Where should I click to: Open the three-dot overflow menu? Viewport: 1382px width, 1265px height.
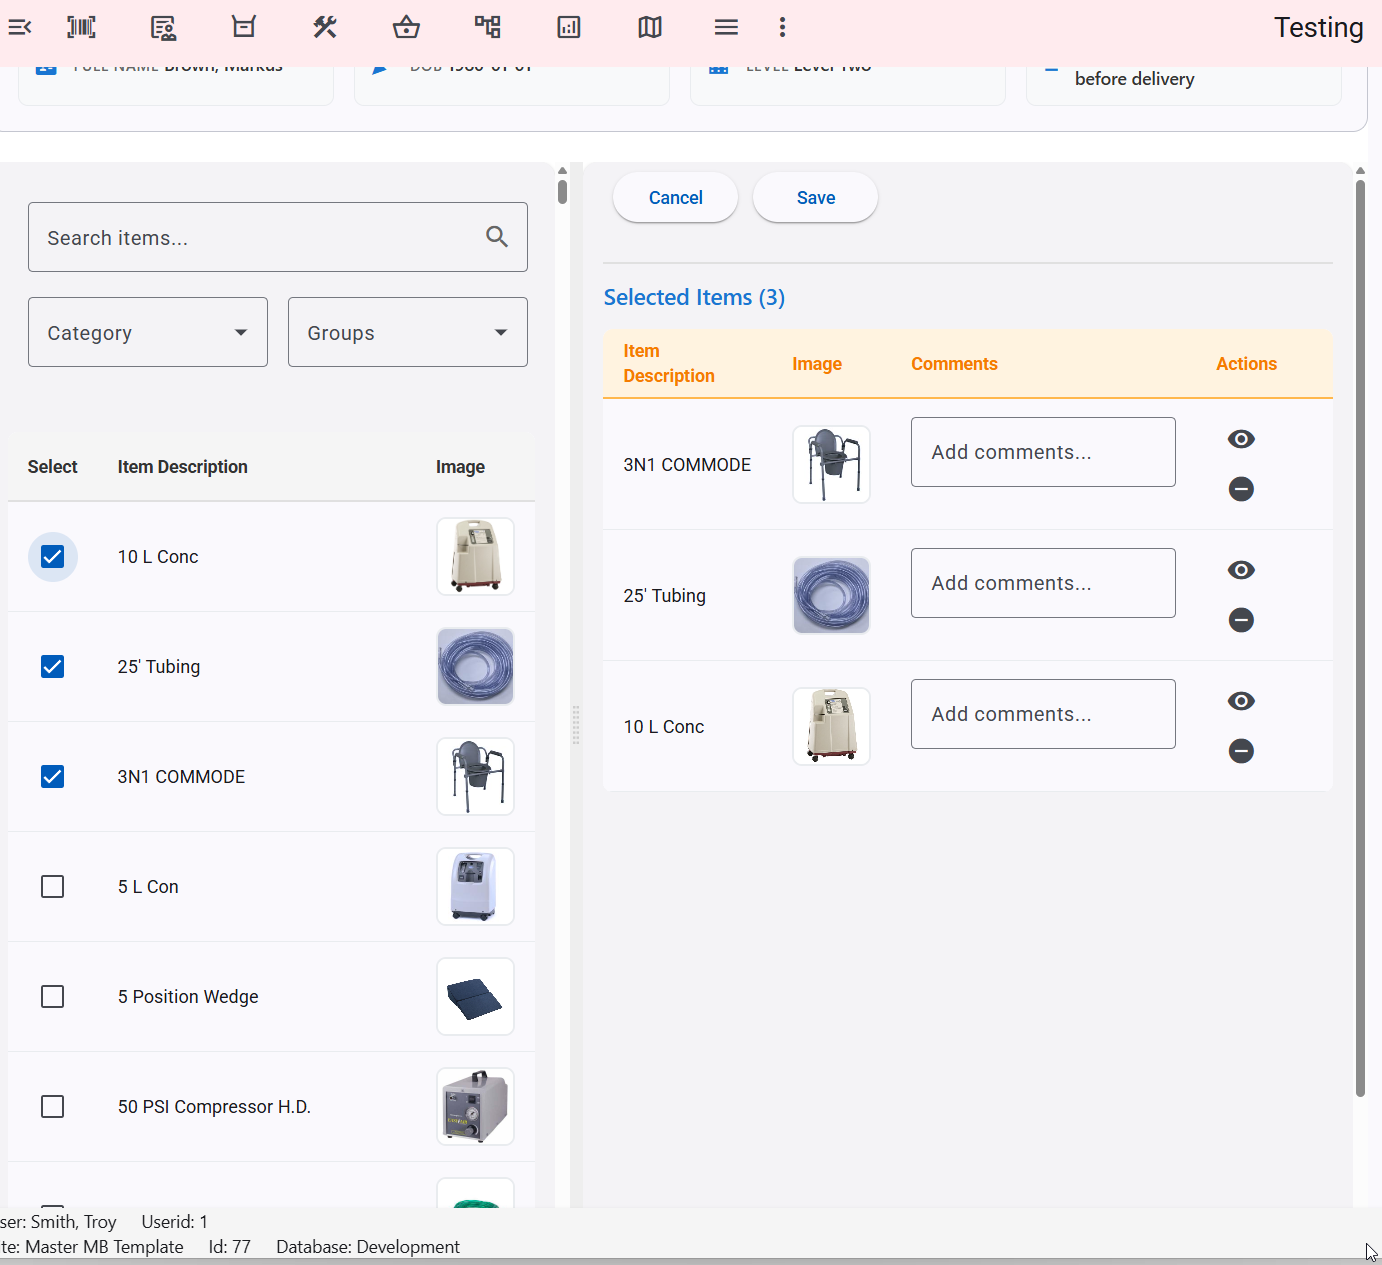(782, 27)
